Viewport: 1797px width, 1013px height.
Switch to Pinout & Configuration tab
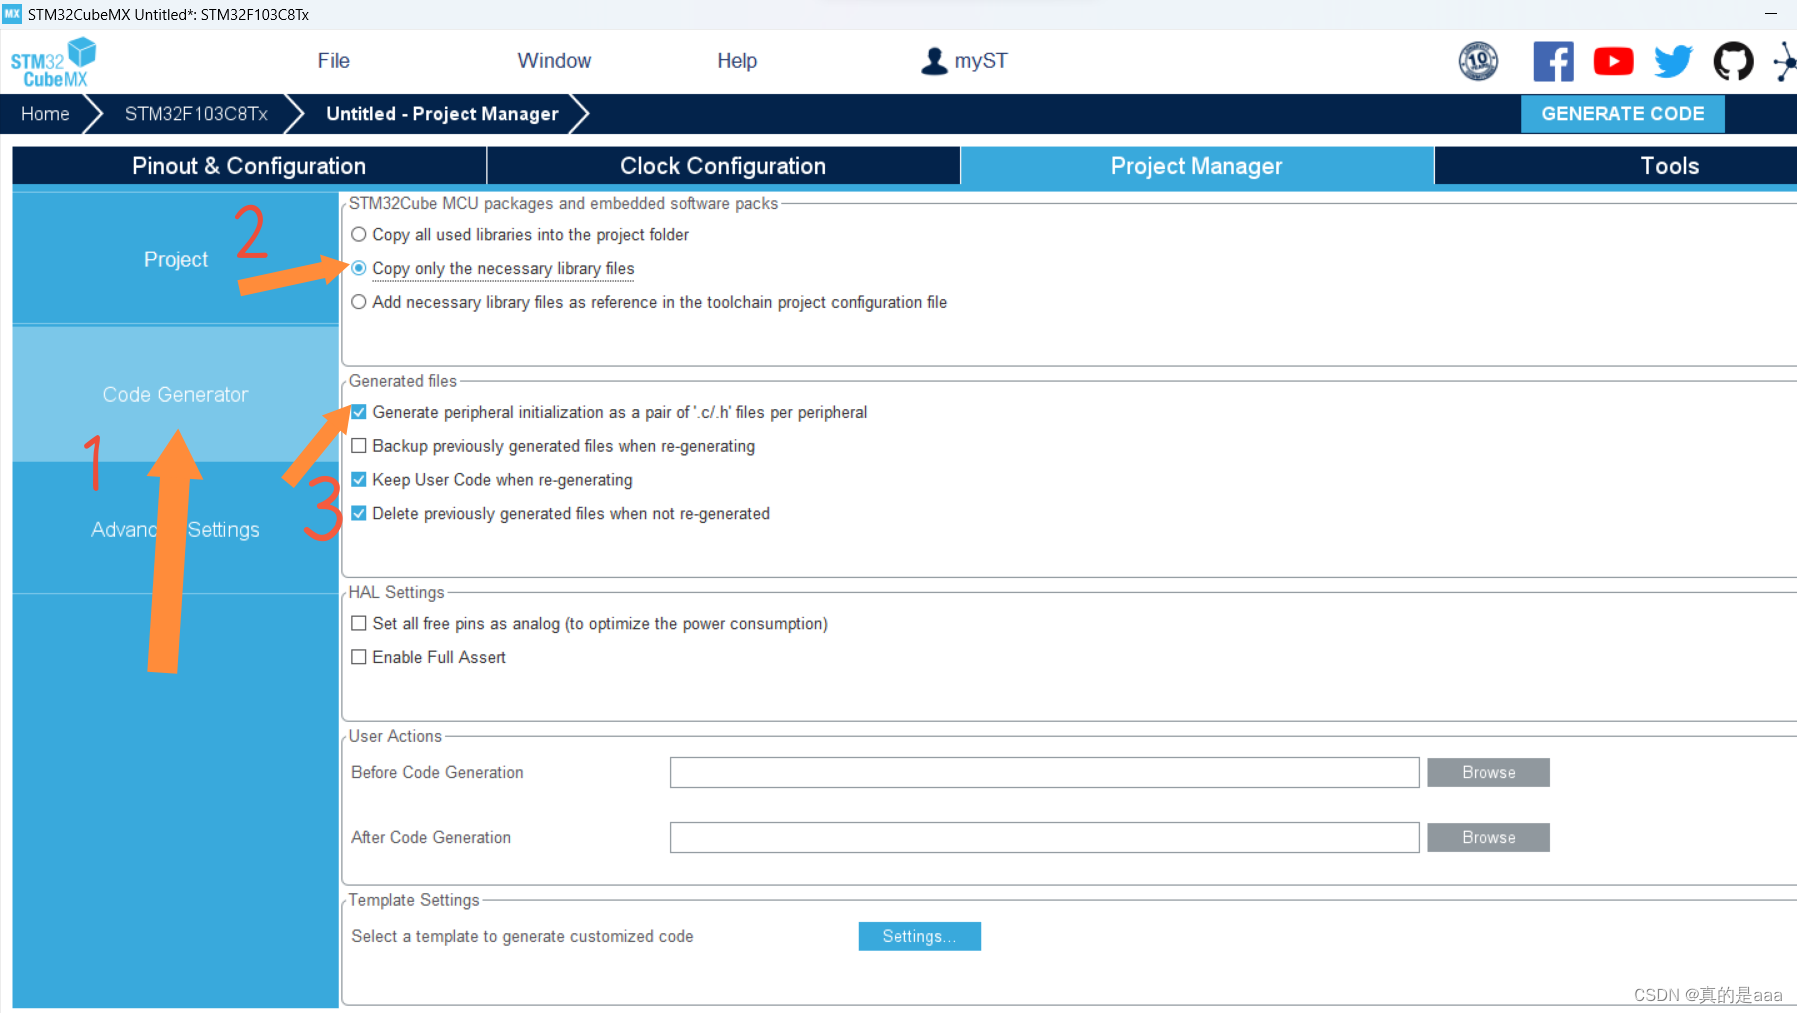coord(249,166)
